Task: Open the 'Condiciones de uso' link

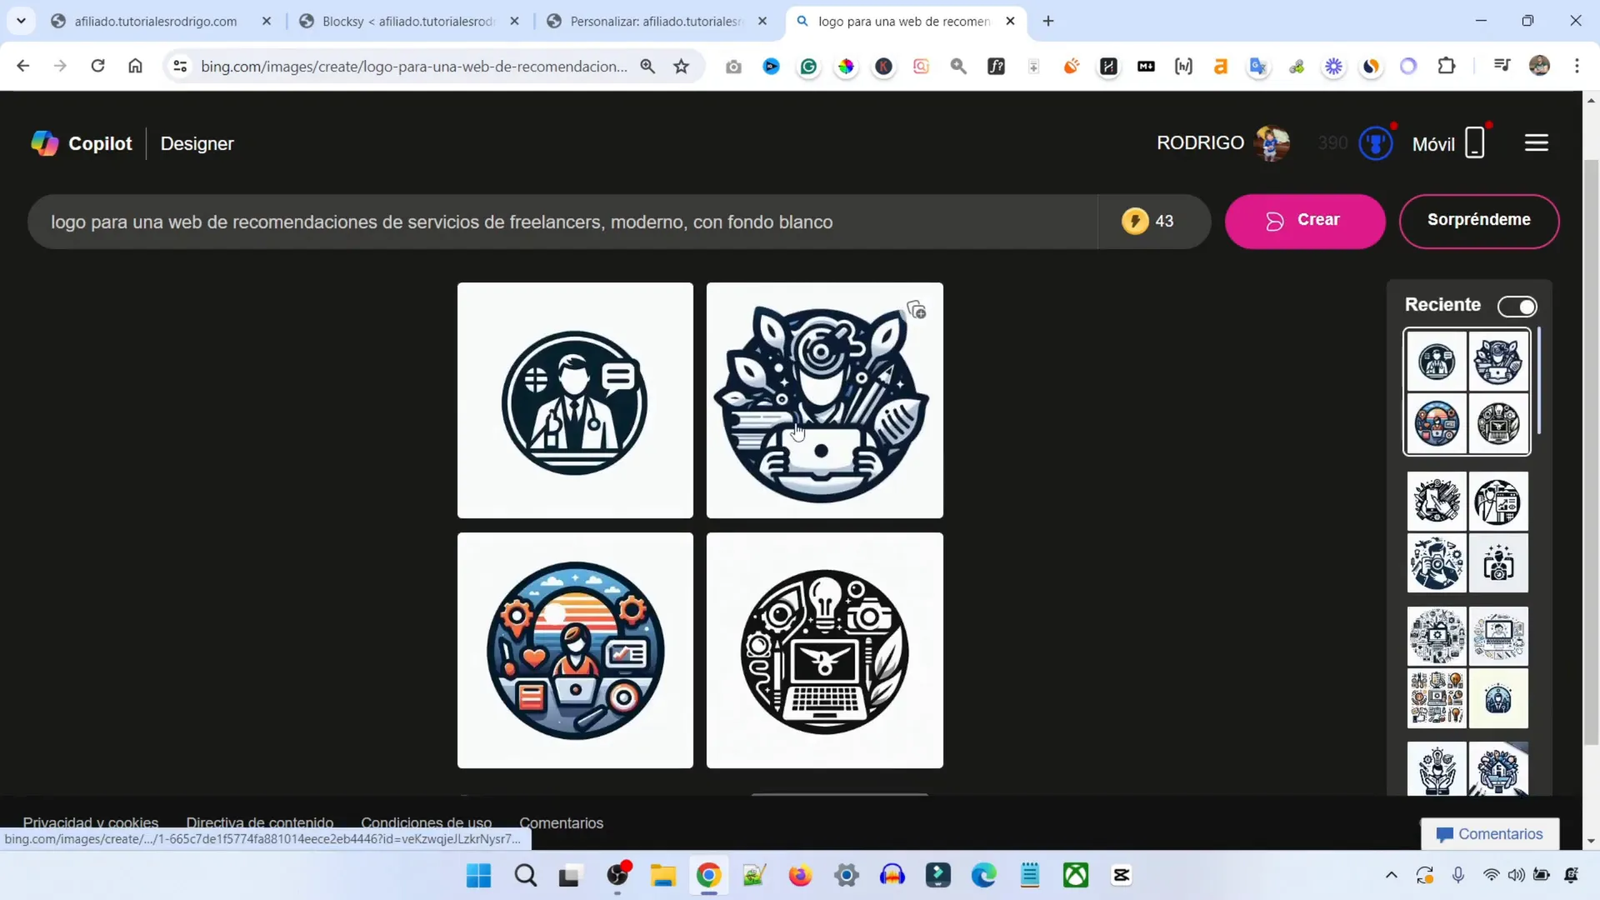Action: coord(426,822)
